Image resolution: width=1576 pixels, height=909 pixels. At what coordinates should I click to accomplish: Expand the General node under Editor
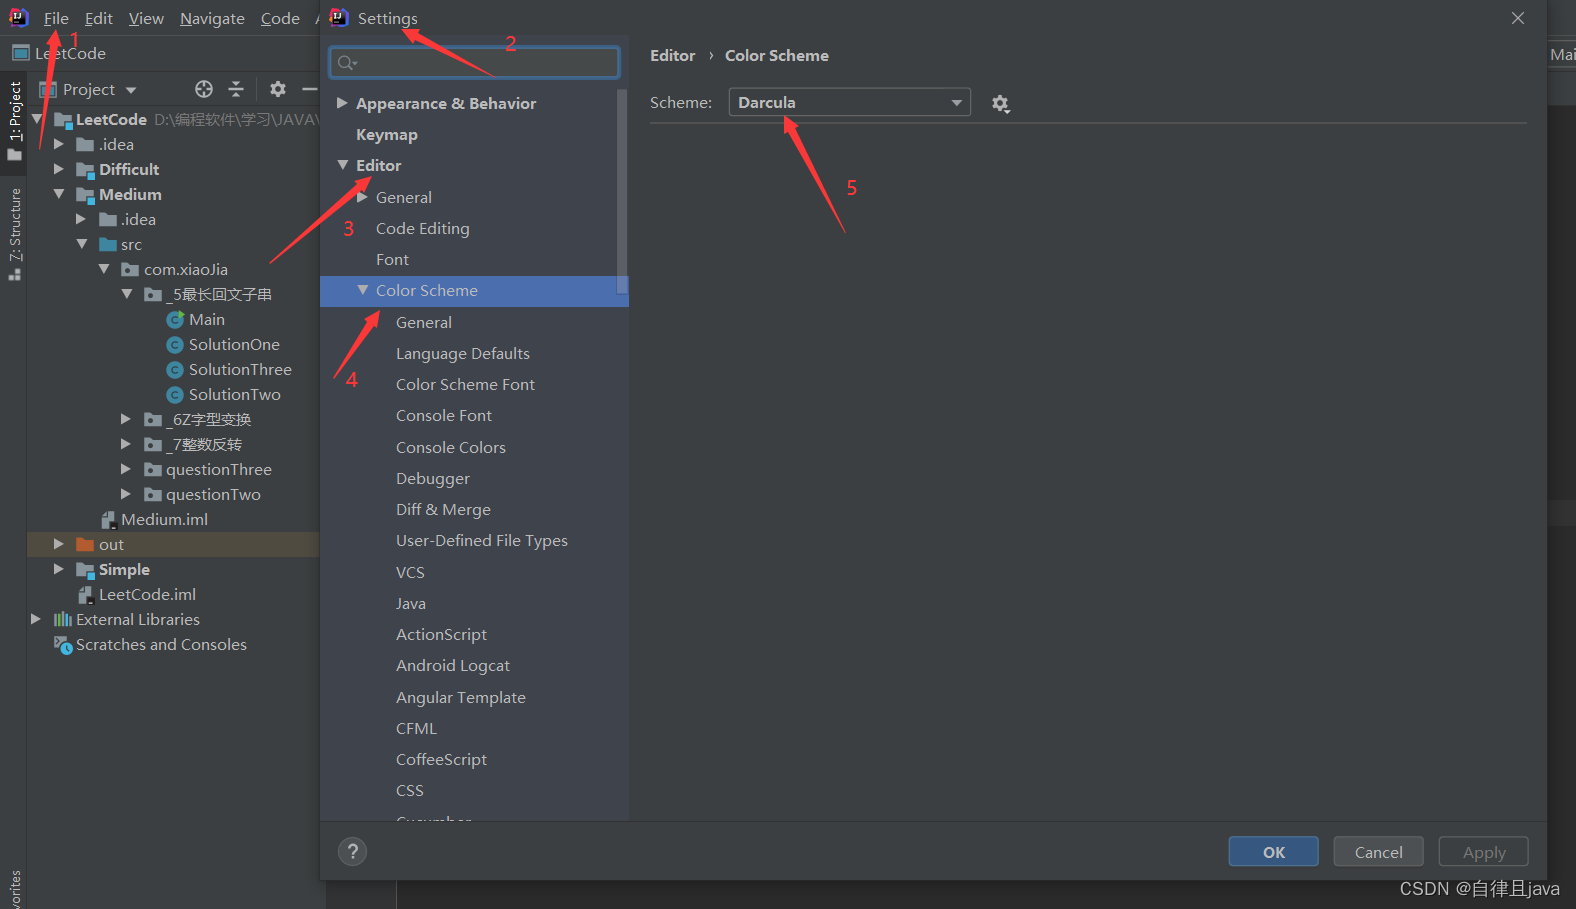click(x=362, y=197)
